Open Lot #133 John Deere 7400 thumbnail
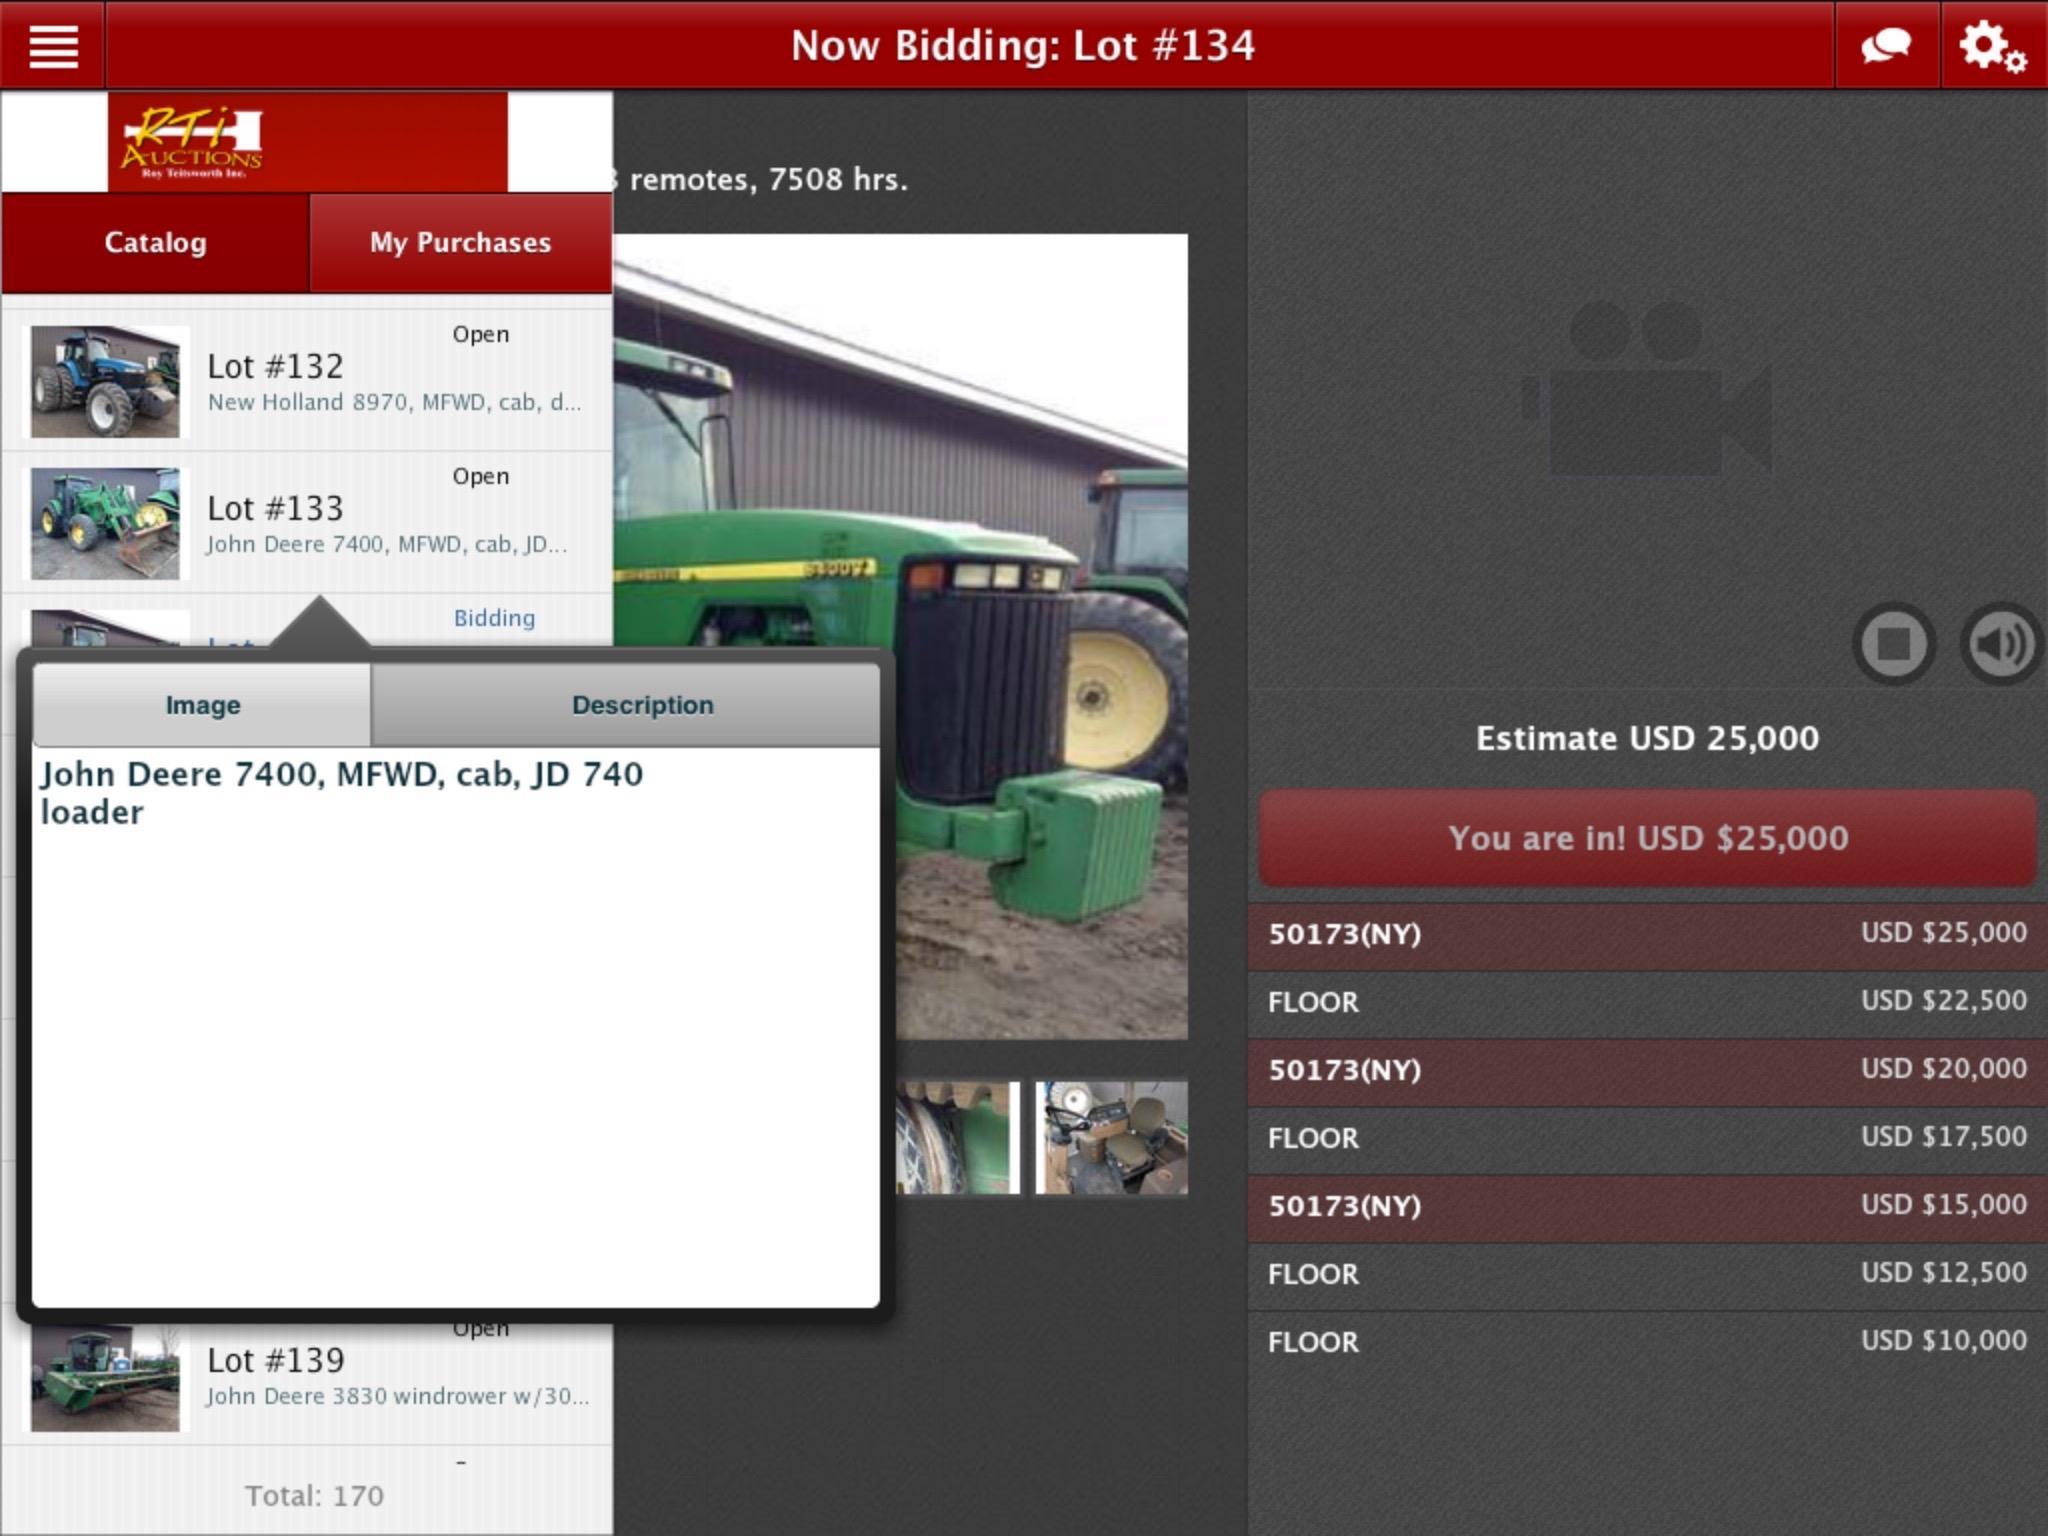 click(105, 523)
